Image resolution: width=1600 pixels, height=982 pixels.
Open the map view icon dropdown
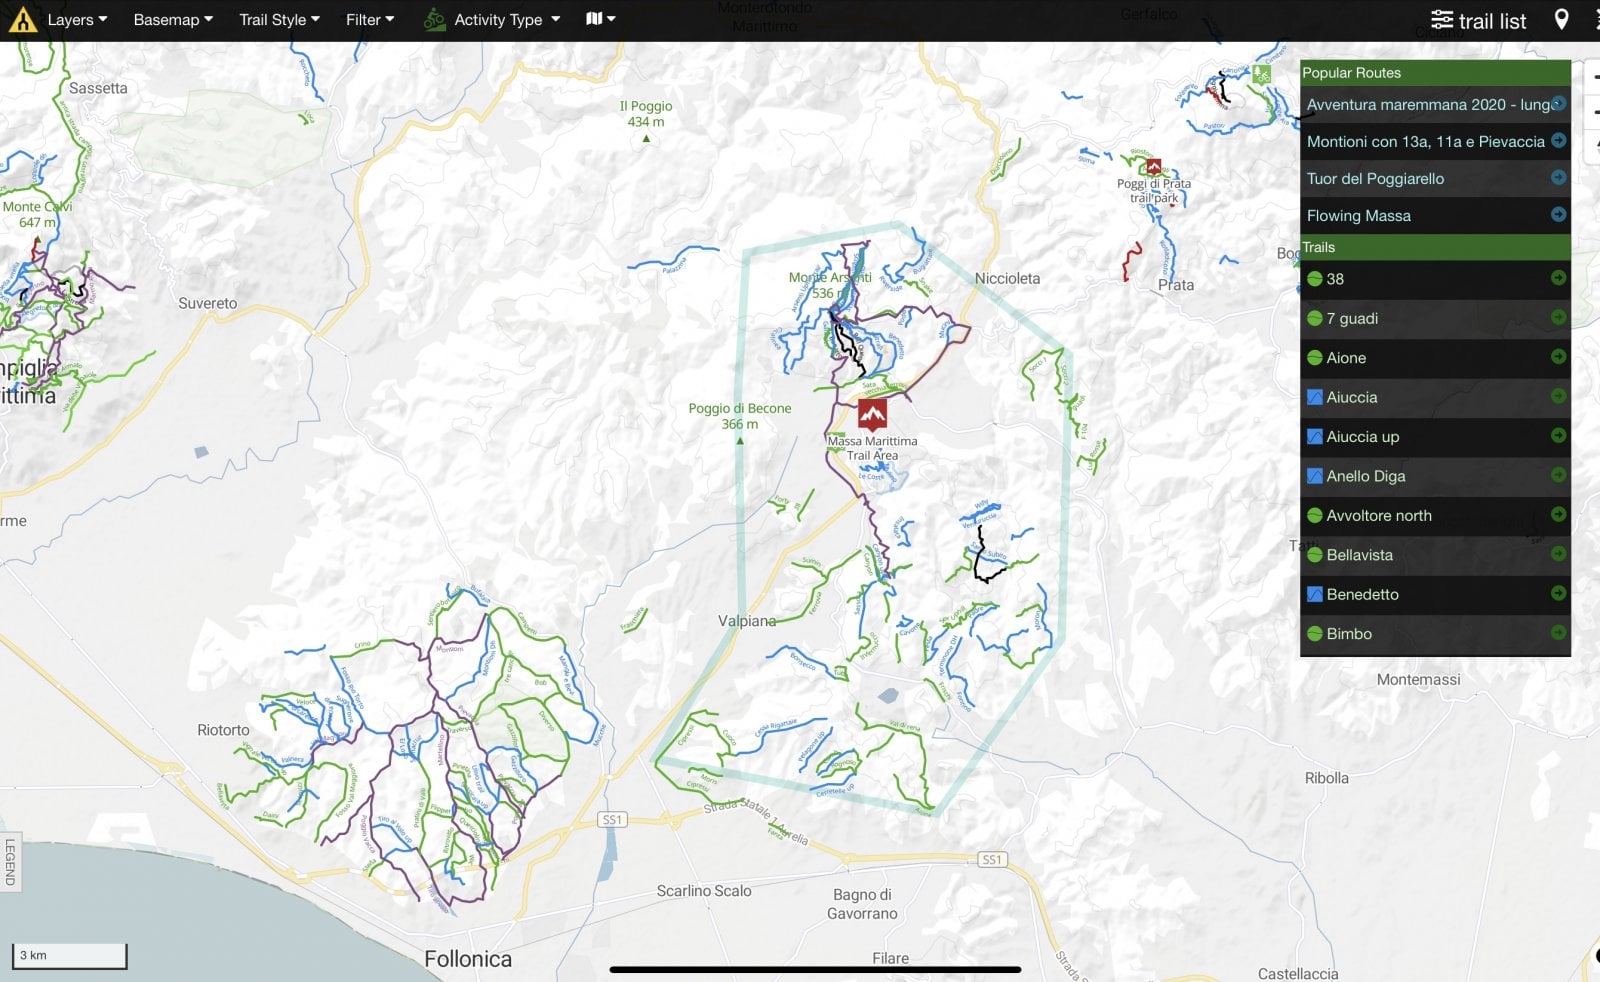point(600,19)
